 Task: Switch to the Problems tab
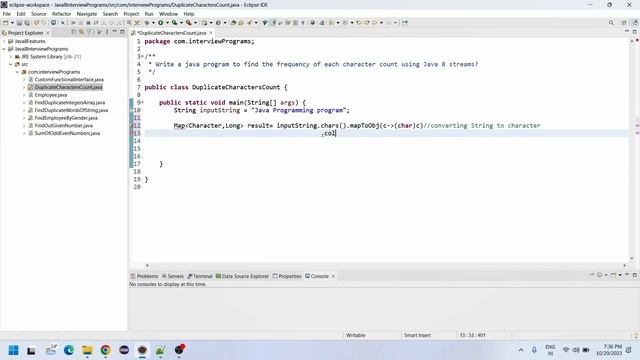(144, 276)
